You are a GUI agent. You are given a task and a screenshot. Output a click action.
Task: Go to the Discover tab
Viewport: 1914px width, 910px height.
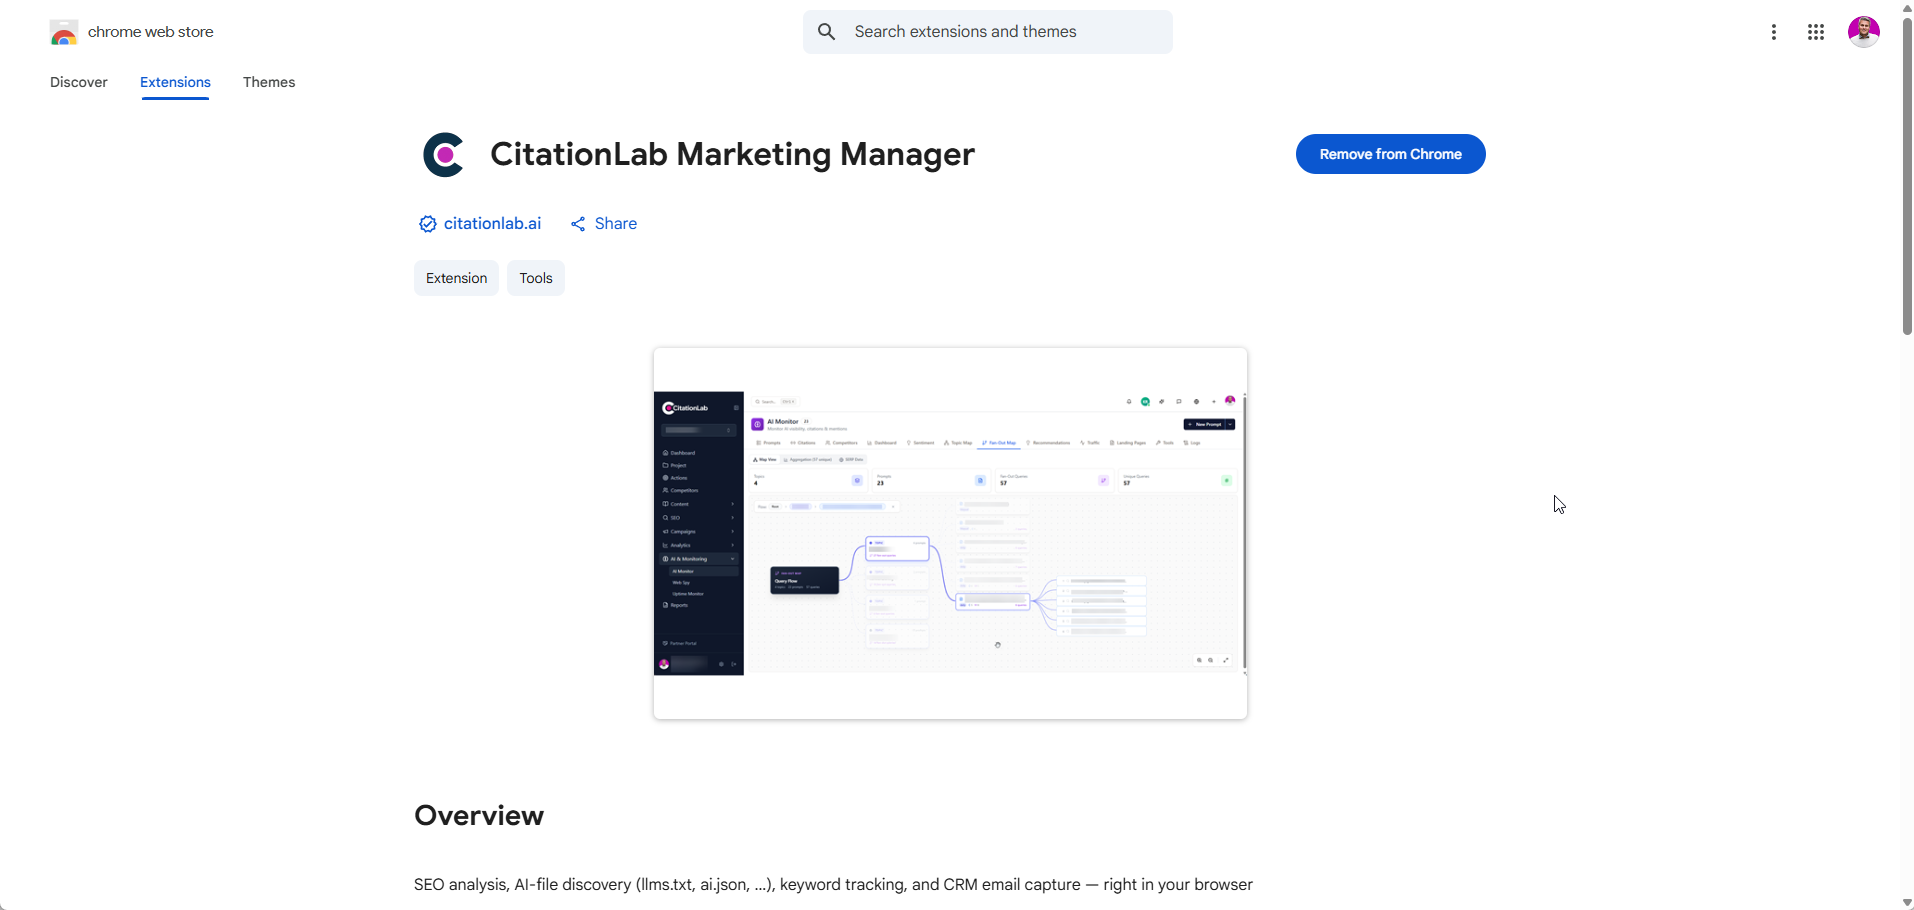(x=79, y=82)
